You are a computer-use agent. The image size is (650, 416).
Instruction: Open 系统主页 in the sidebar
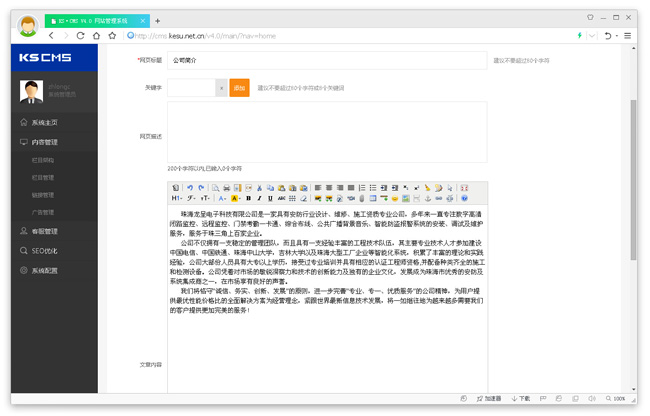[44, 122]
